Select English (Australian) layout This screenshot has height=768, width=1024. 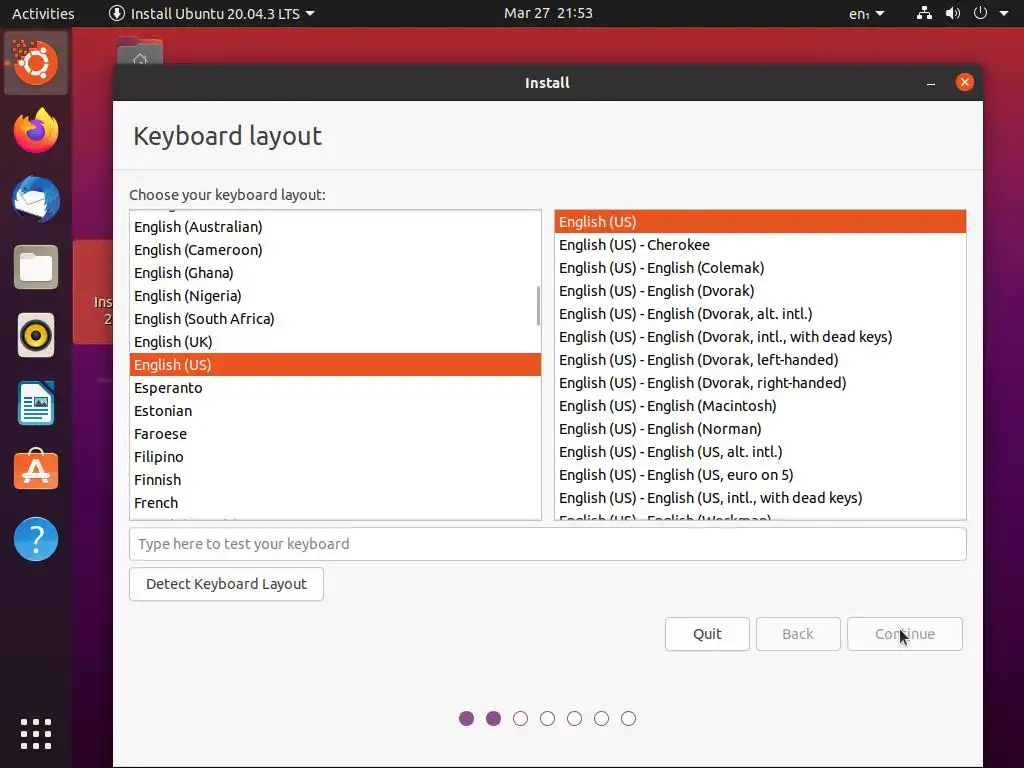point(335,227)
